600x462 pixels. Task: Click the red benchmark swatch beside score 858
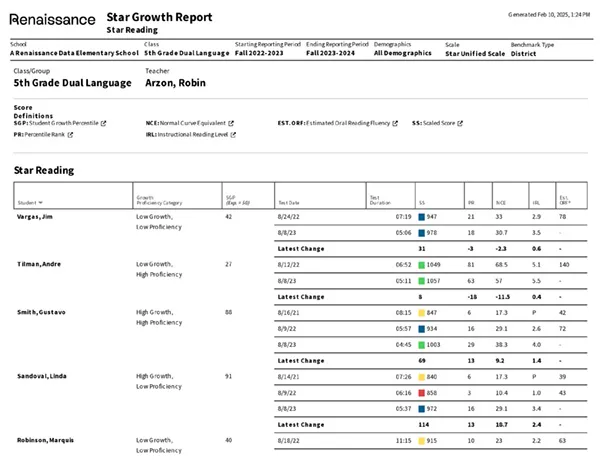421,393
